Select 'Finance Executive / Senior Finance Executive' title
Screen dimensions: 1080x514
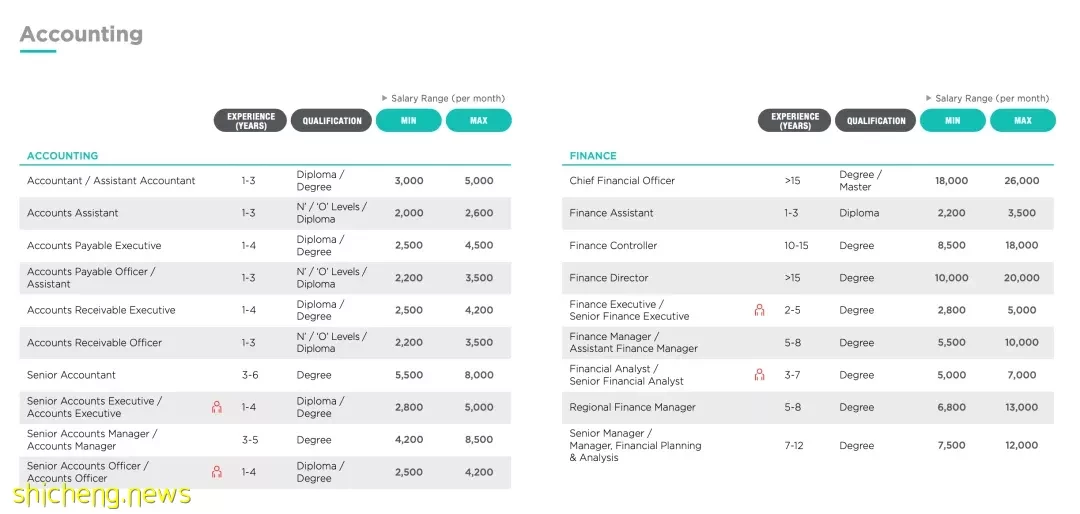[x=630, y=310]
